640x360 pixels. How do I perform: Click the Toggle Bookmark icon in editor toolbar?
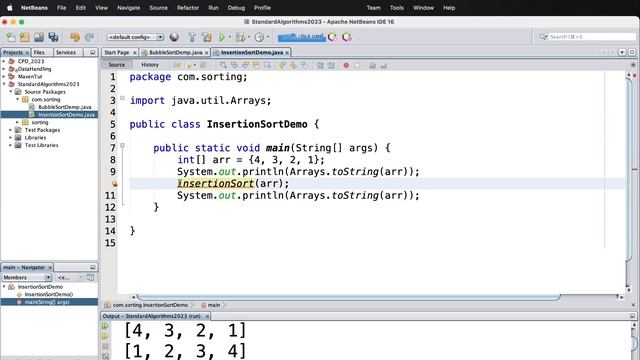point(304,65)
